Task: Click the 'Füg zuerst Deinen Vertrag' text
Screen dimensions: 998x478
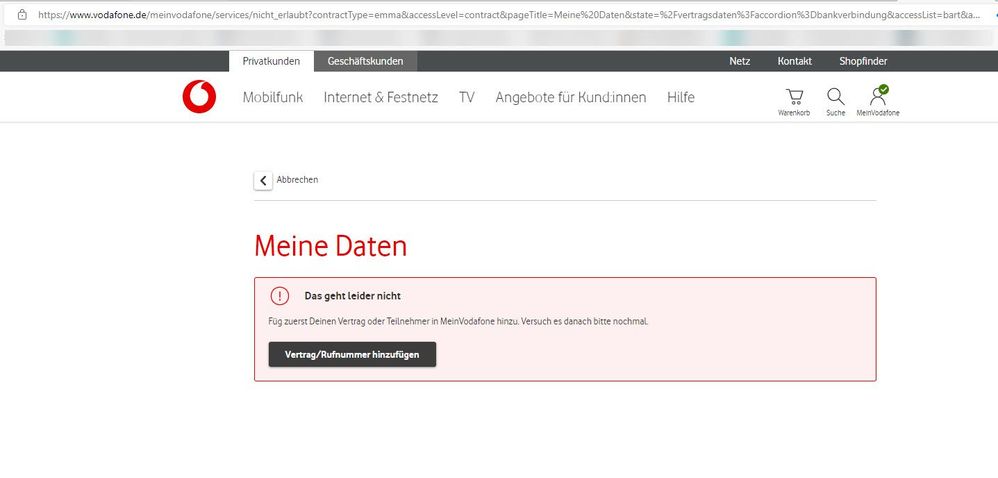Action: point(458,321)
